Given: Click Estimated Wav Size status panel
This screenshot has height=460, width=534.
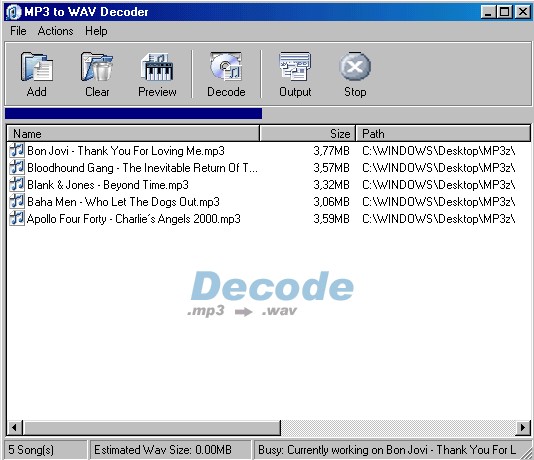Looking at the screenshot, I should tap(170, 449).
